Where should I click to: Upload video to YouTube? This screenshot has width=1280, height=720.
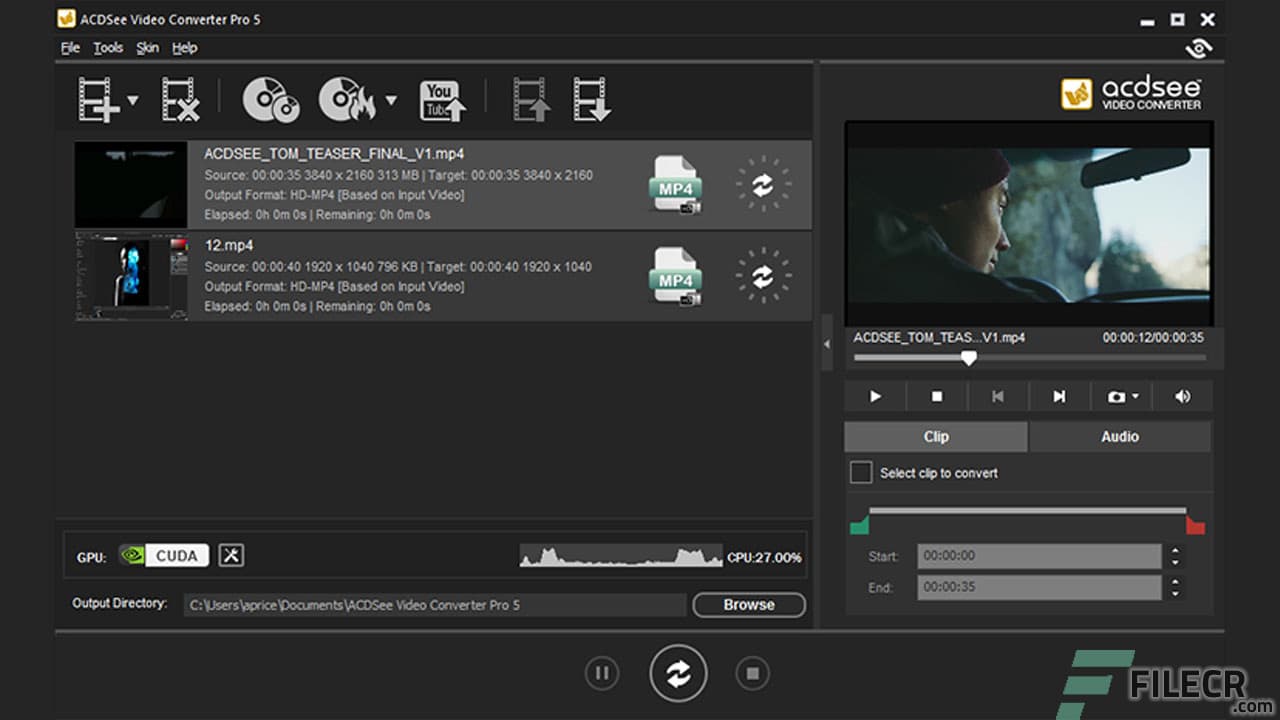point(440,99)
